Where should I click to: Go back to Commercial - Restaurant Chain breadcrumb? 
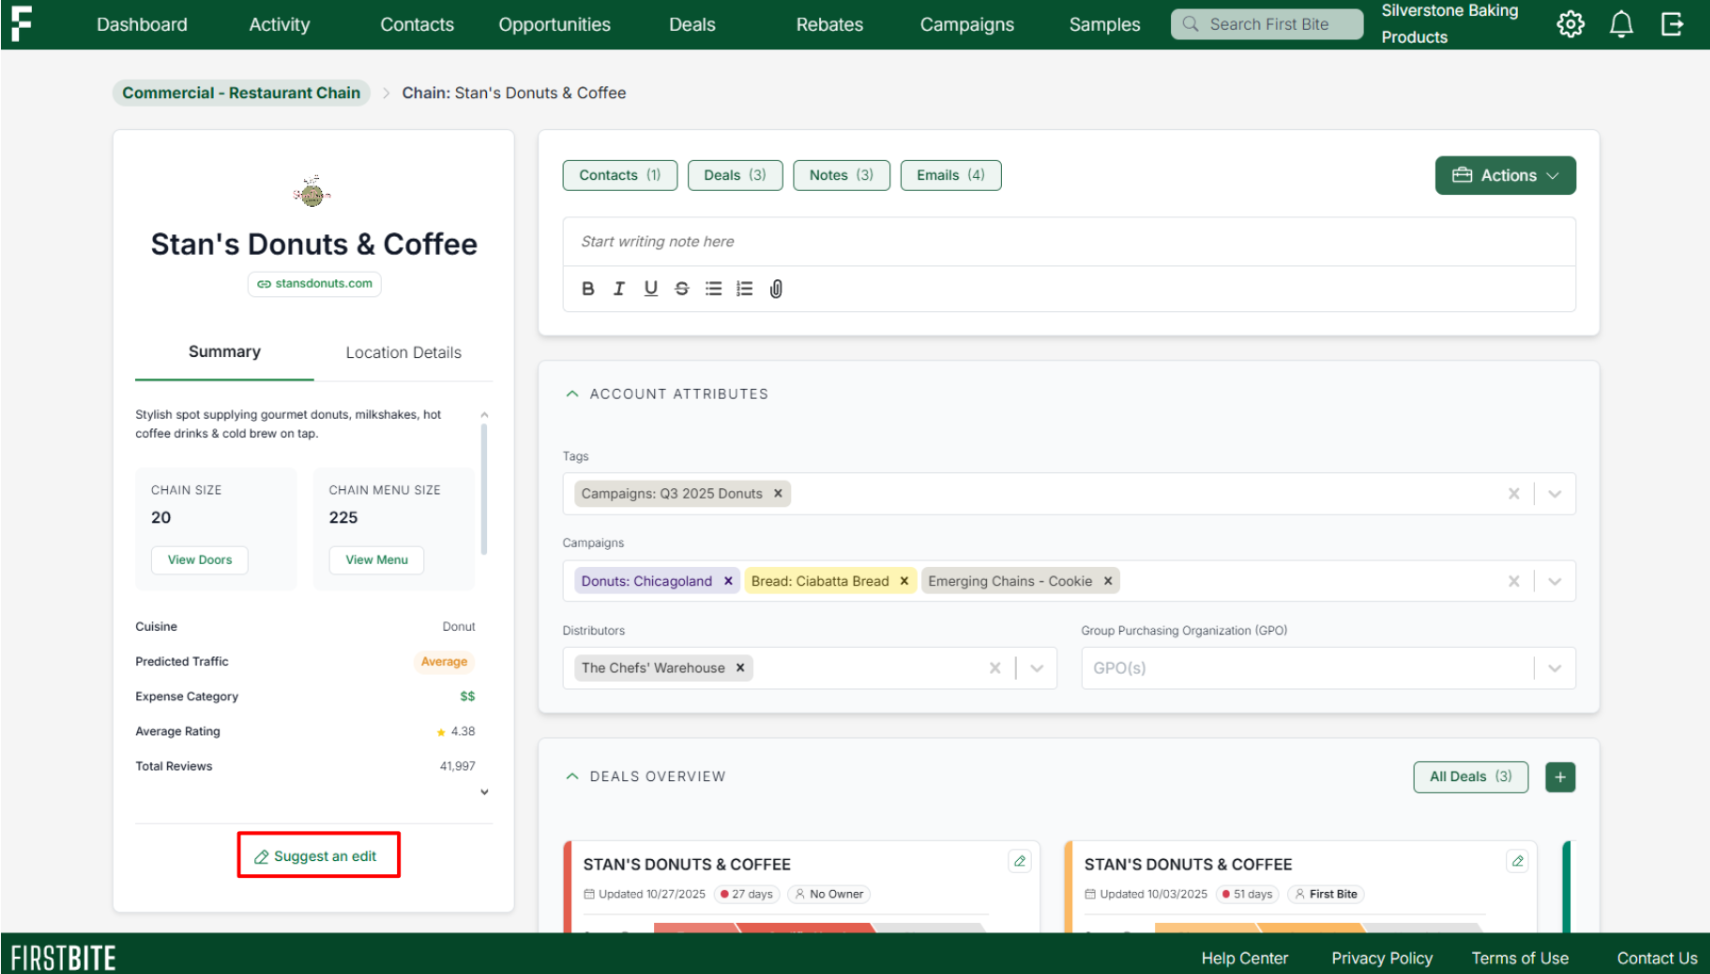tap(241, 93)
